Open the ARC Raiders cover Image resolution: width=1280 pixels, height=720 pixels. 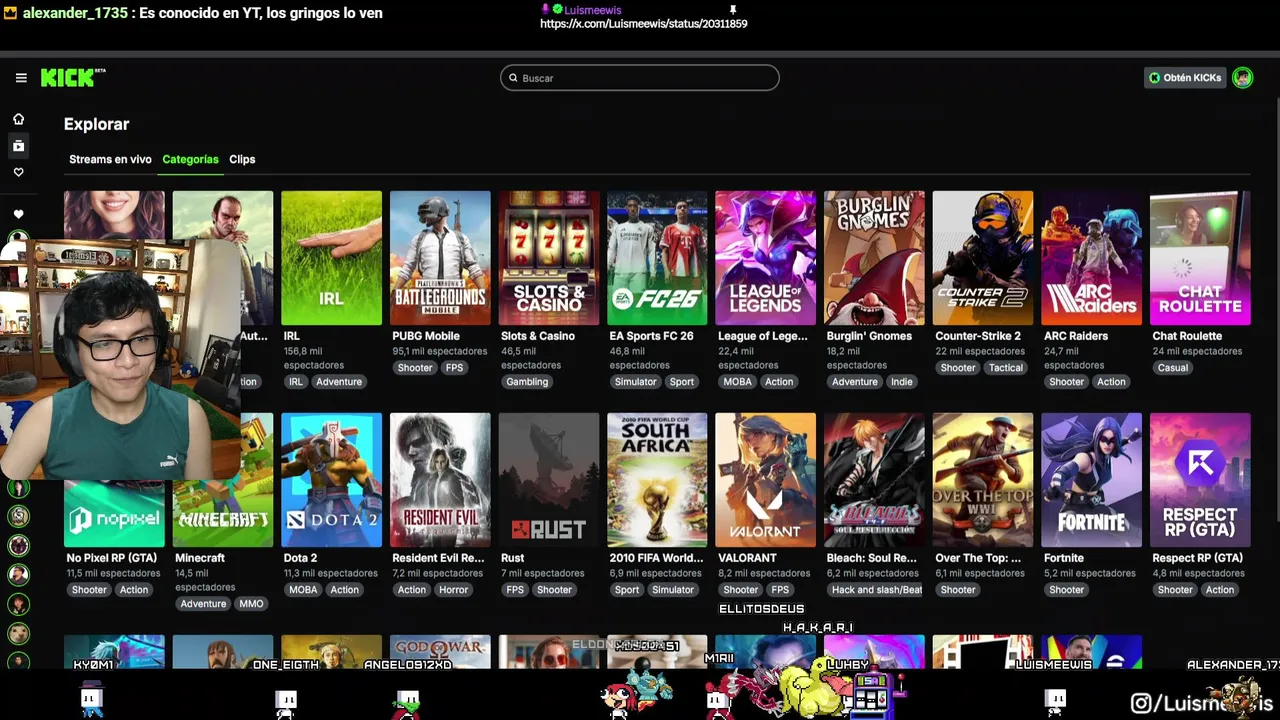(1091, 258)
